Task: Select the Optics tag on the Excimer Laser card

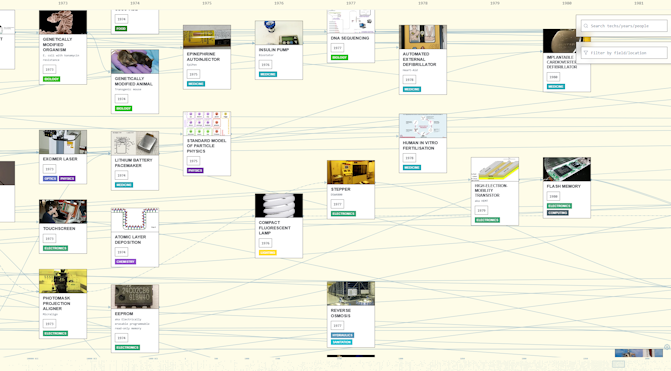Action: pos(50,178)
